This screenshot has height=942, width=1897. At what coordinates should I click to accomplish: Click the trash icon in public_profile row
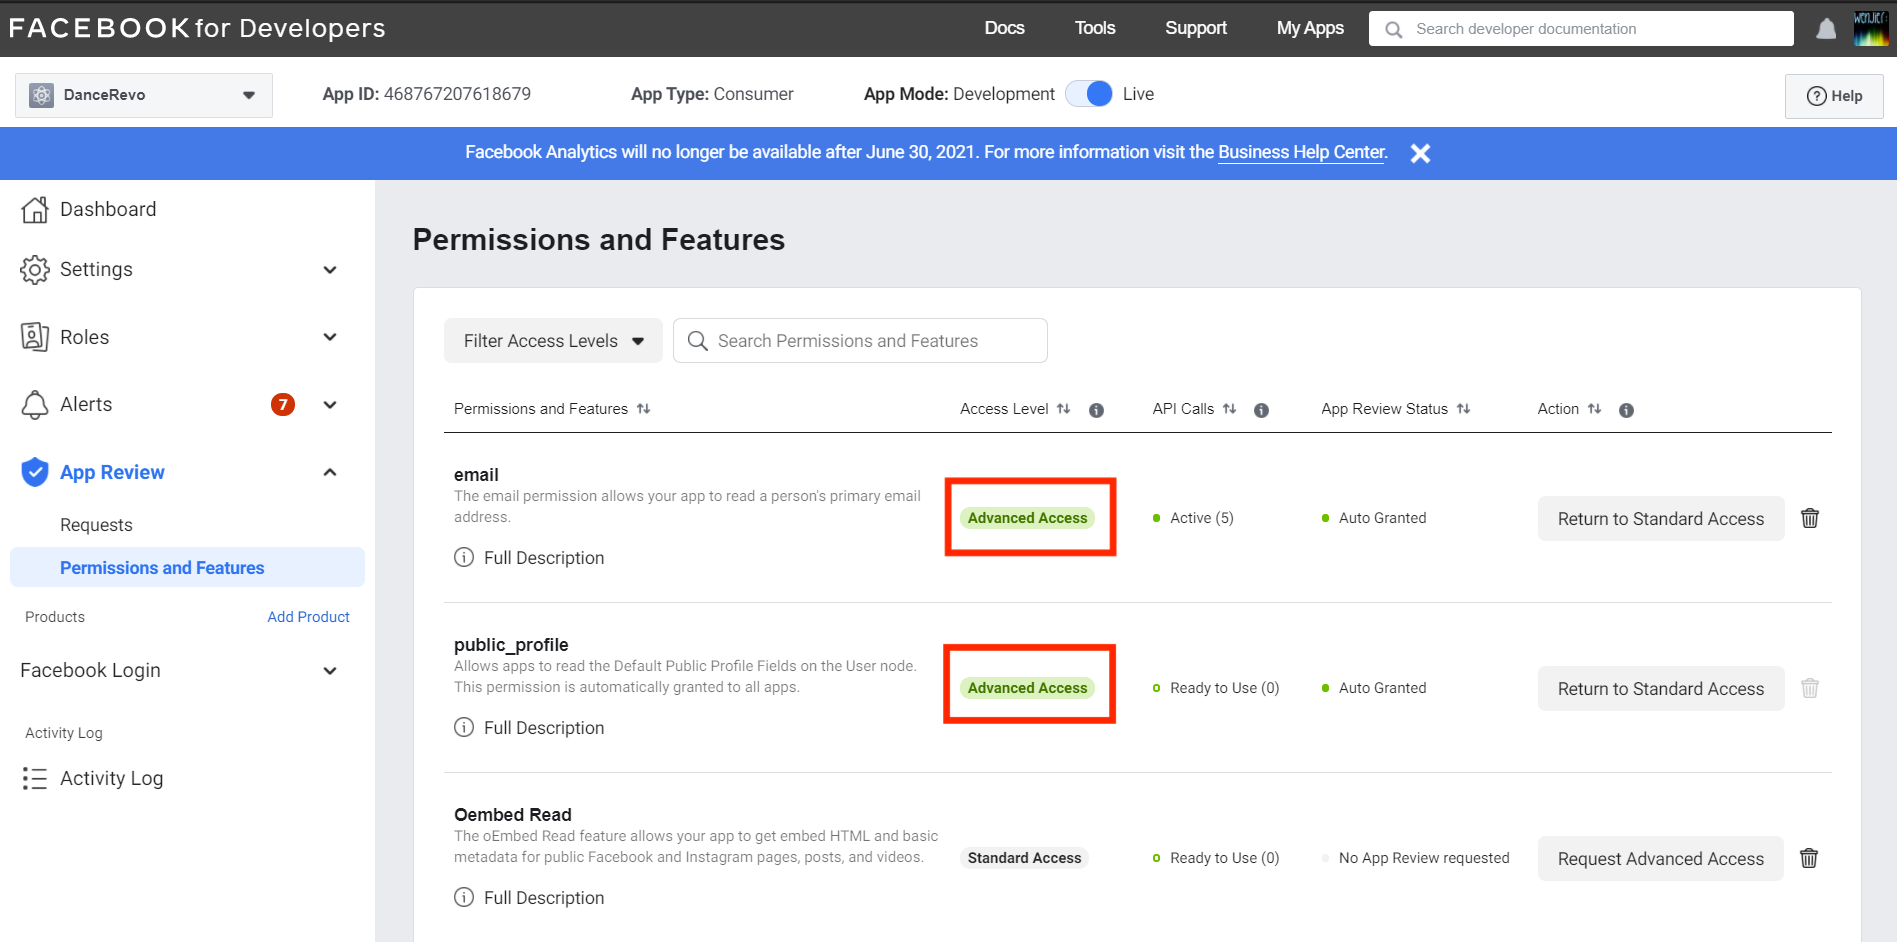click(x=1810, y=688)
